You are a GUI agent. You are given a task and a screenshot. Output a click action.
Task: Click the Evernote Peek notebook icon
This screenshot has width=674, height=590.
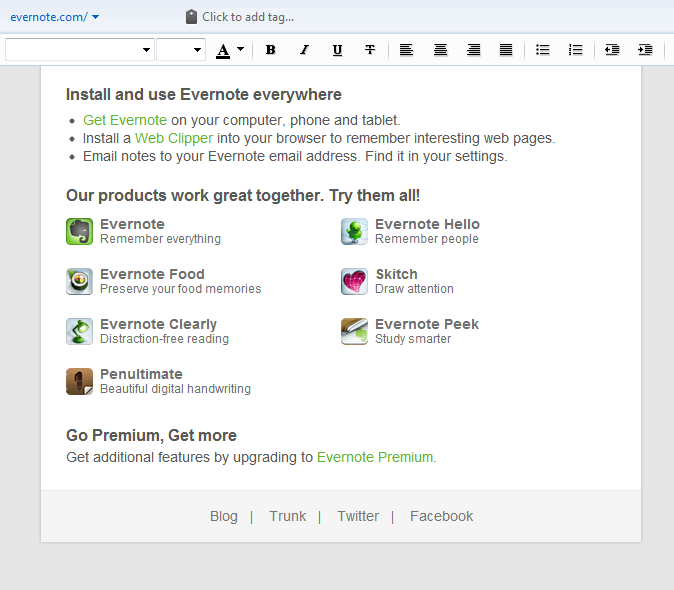[354, 331]
